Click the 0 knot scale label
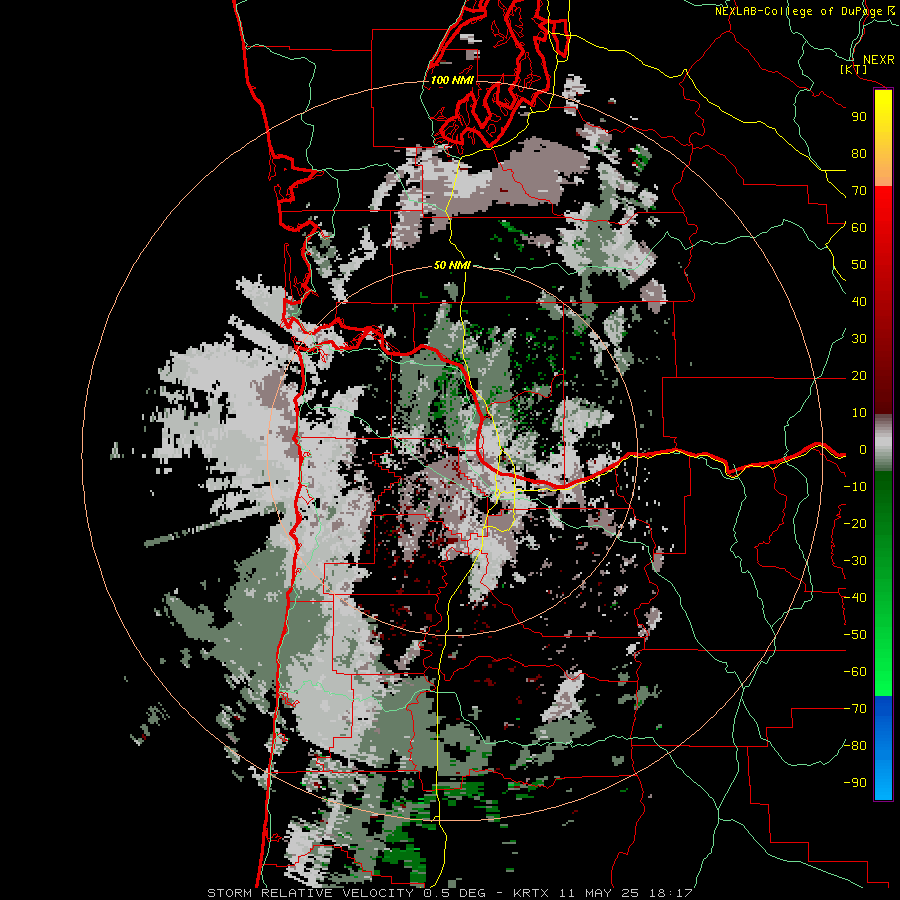 863,450
